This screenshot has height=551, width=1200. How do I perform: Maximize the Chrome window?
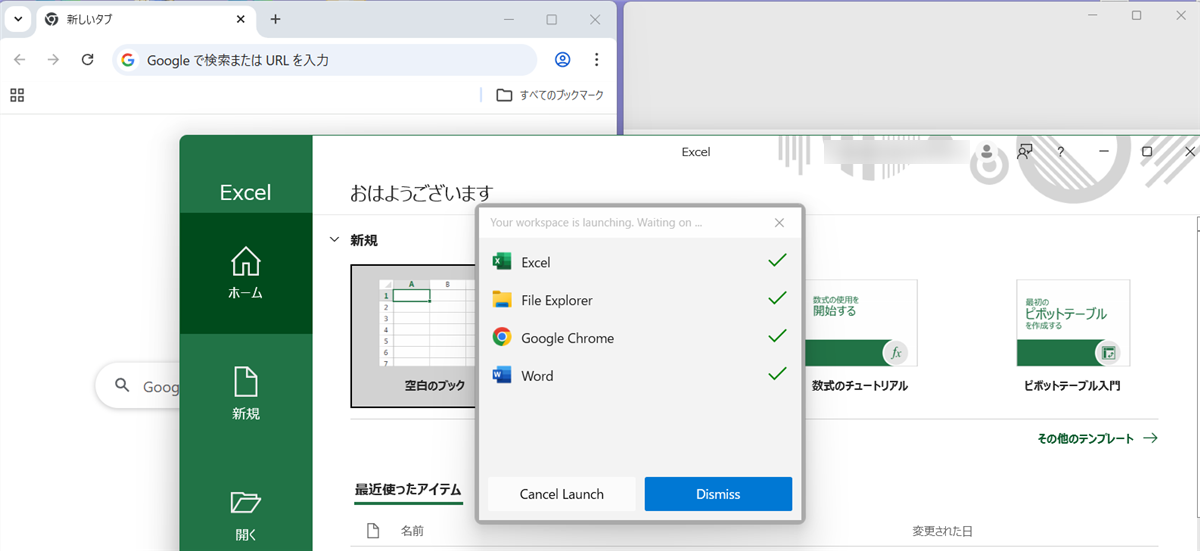click(x=552, y=19)
